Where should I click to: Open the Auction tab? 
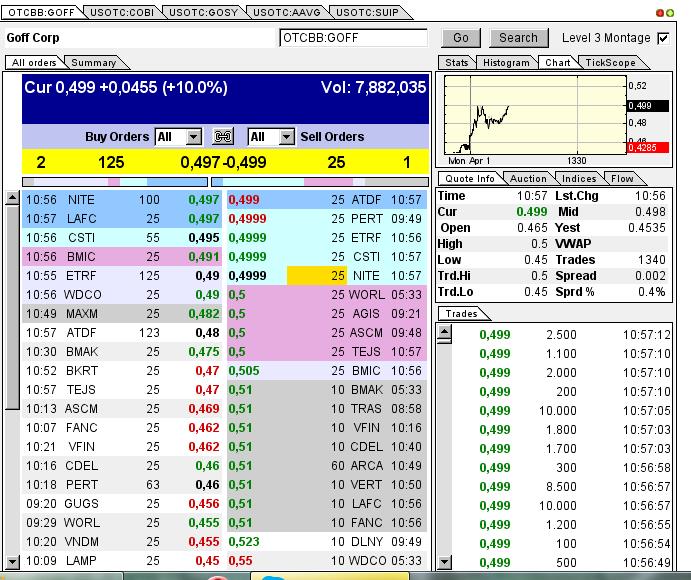coord(528,178)
